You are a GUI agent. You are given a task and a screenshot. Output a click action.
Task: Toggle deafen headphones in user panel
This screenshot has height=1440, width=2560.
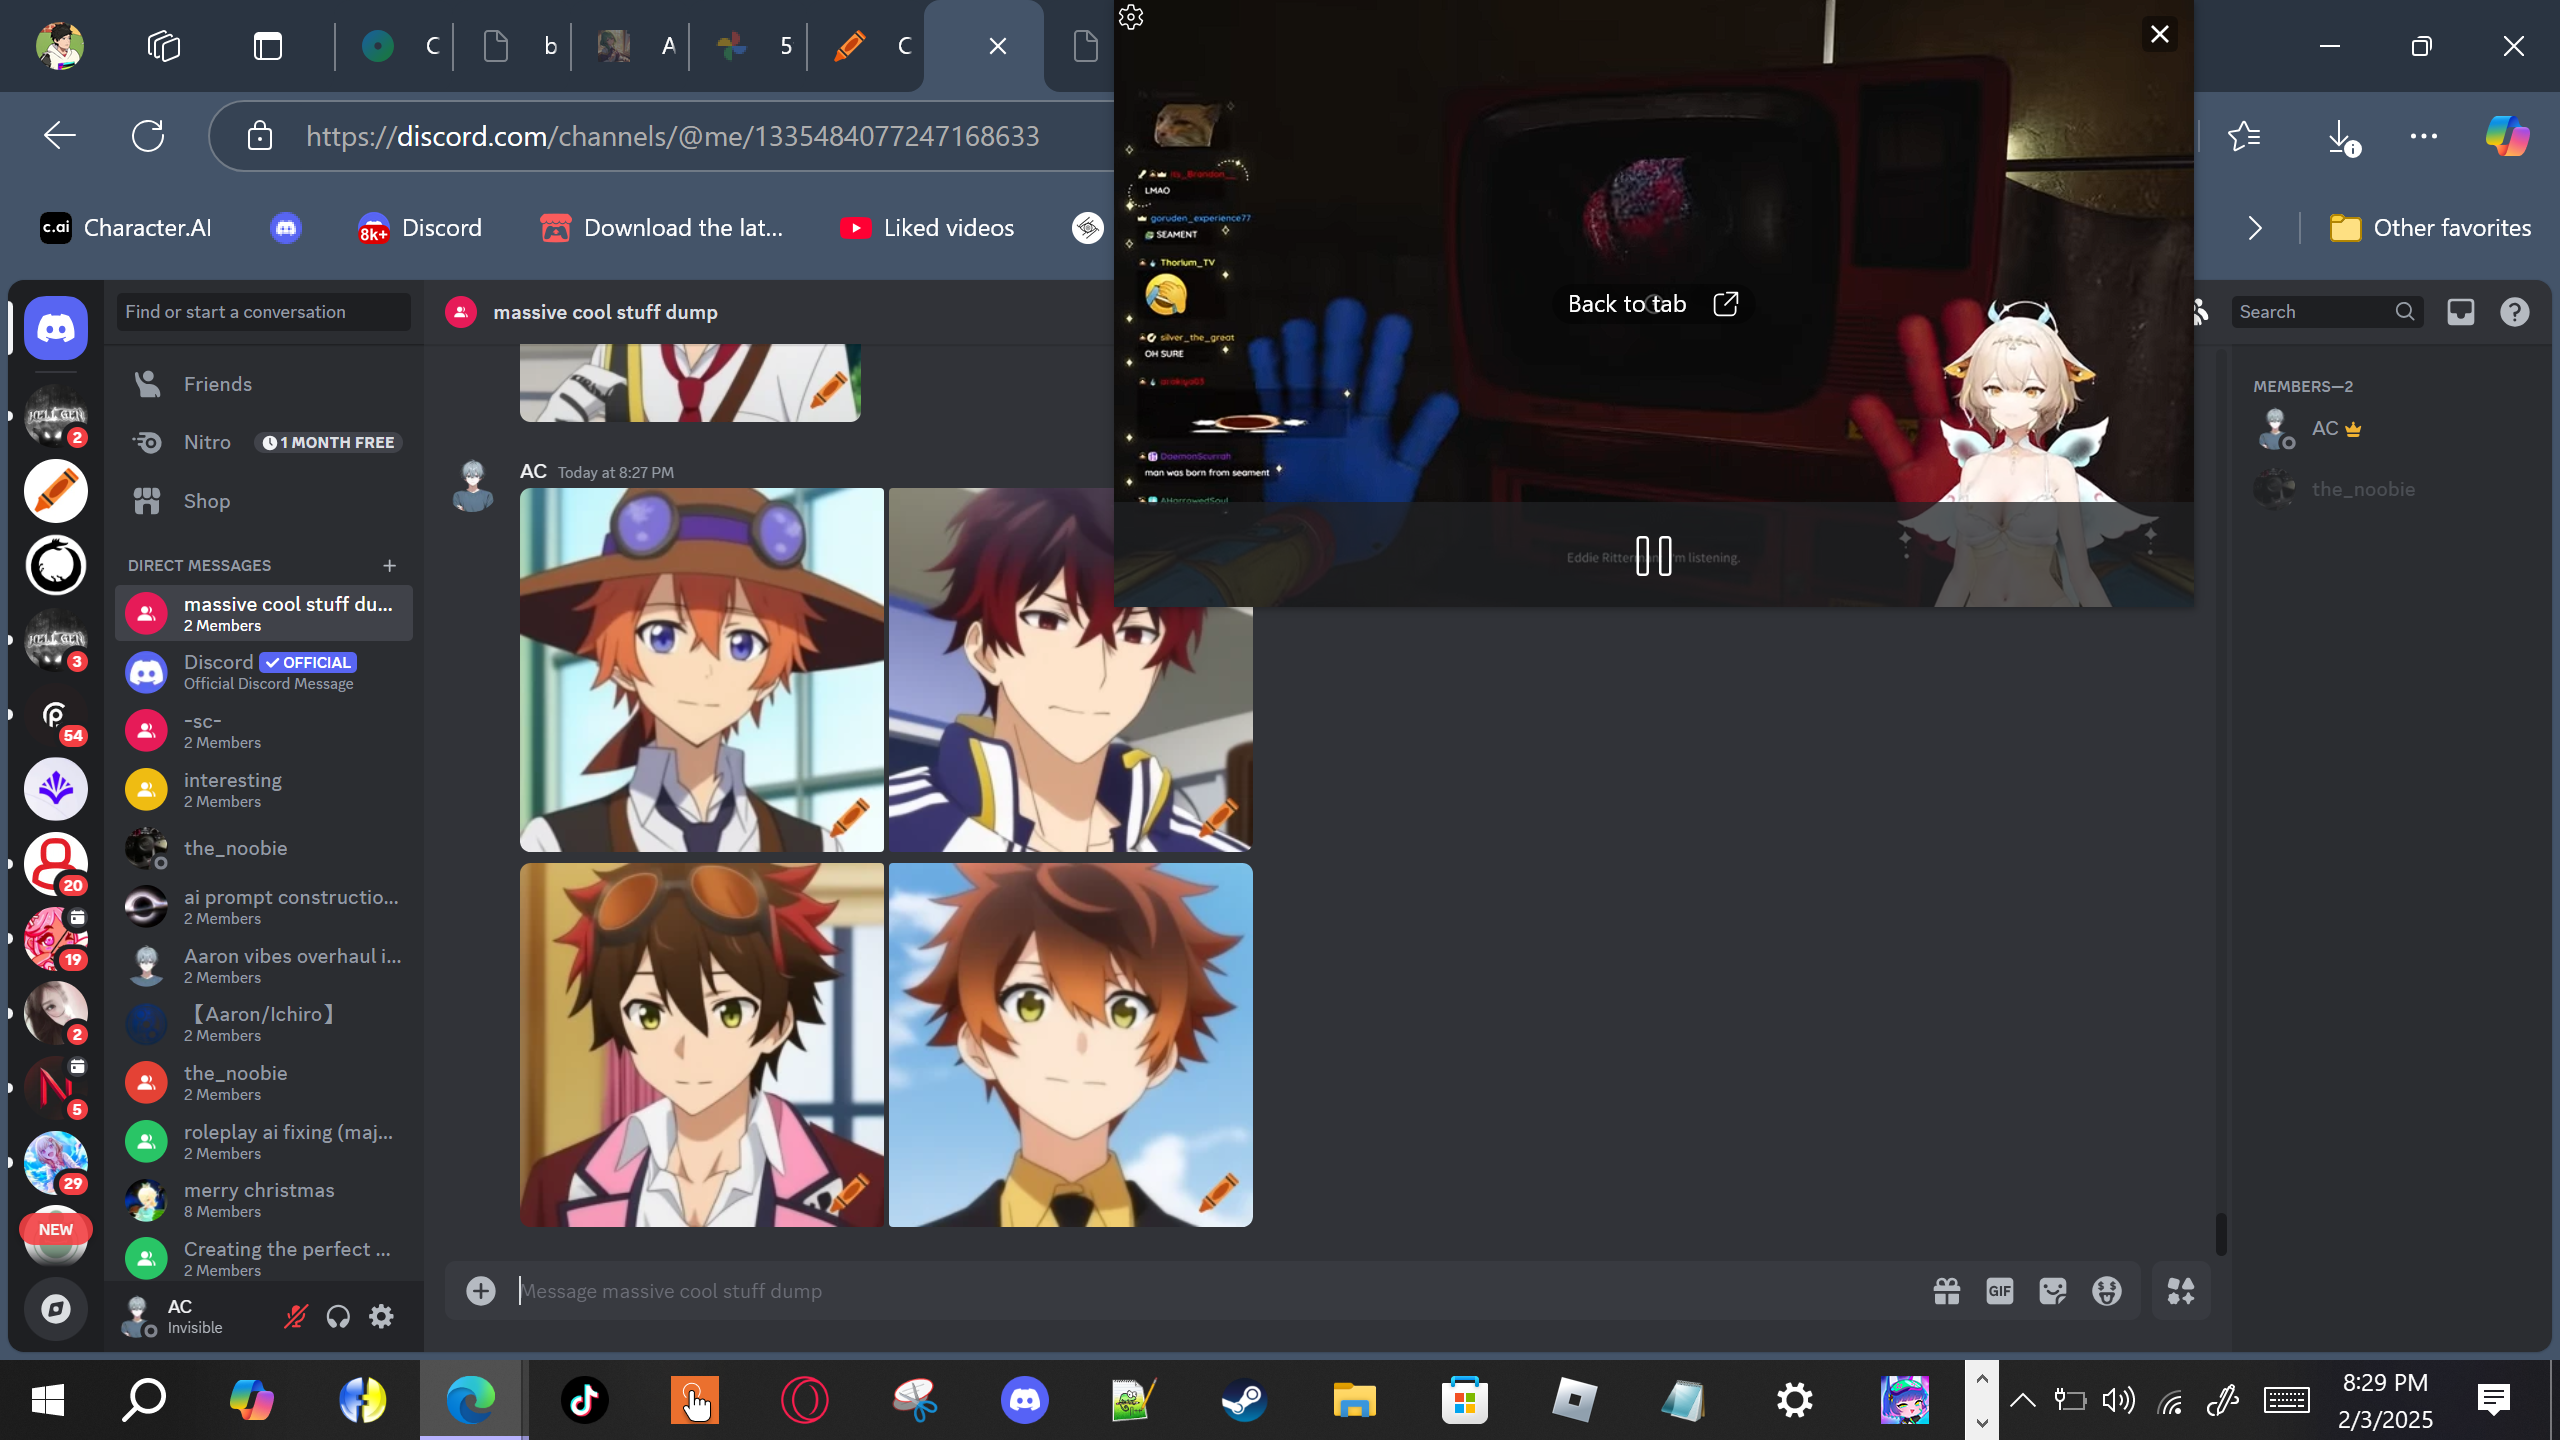tap(338, 1317)
